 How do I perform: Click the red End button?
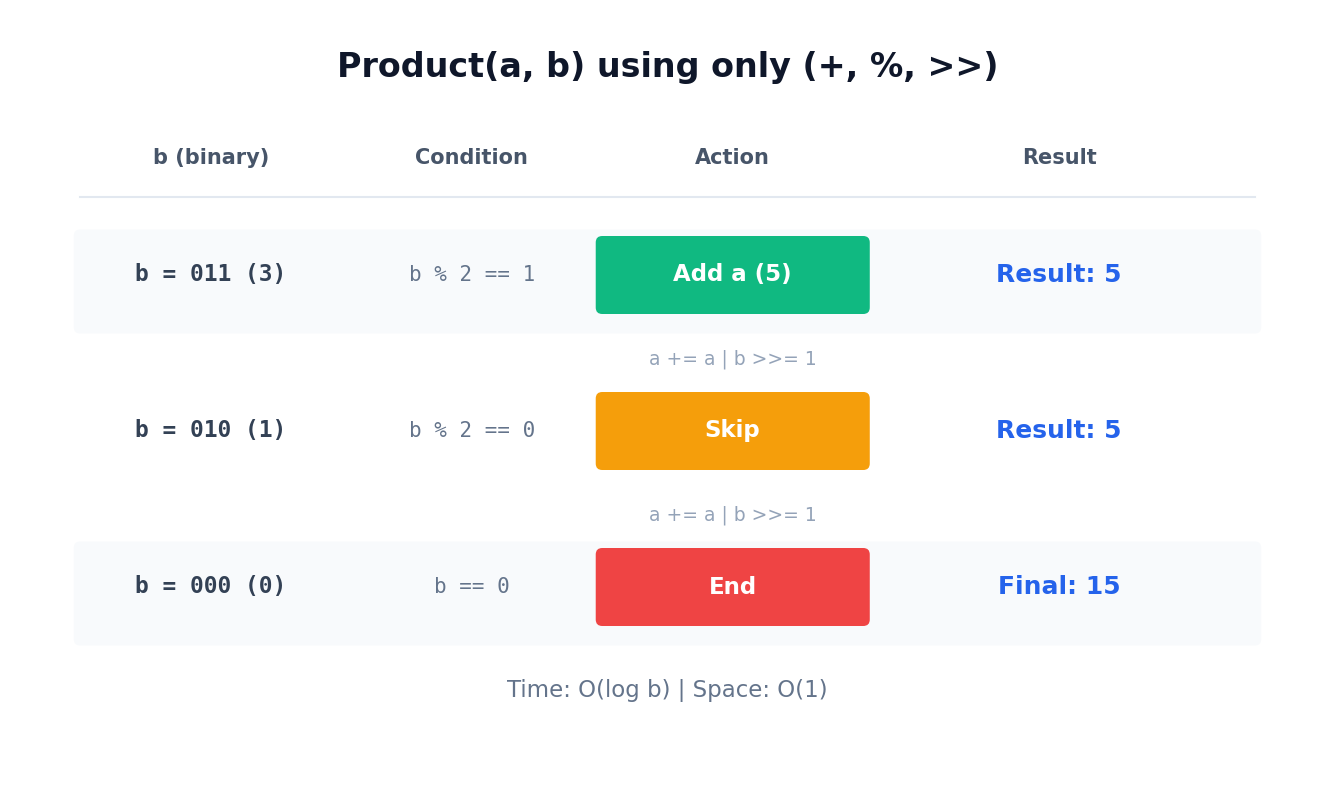(x=732, y=587)
